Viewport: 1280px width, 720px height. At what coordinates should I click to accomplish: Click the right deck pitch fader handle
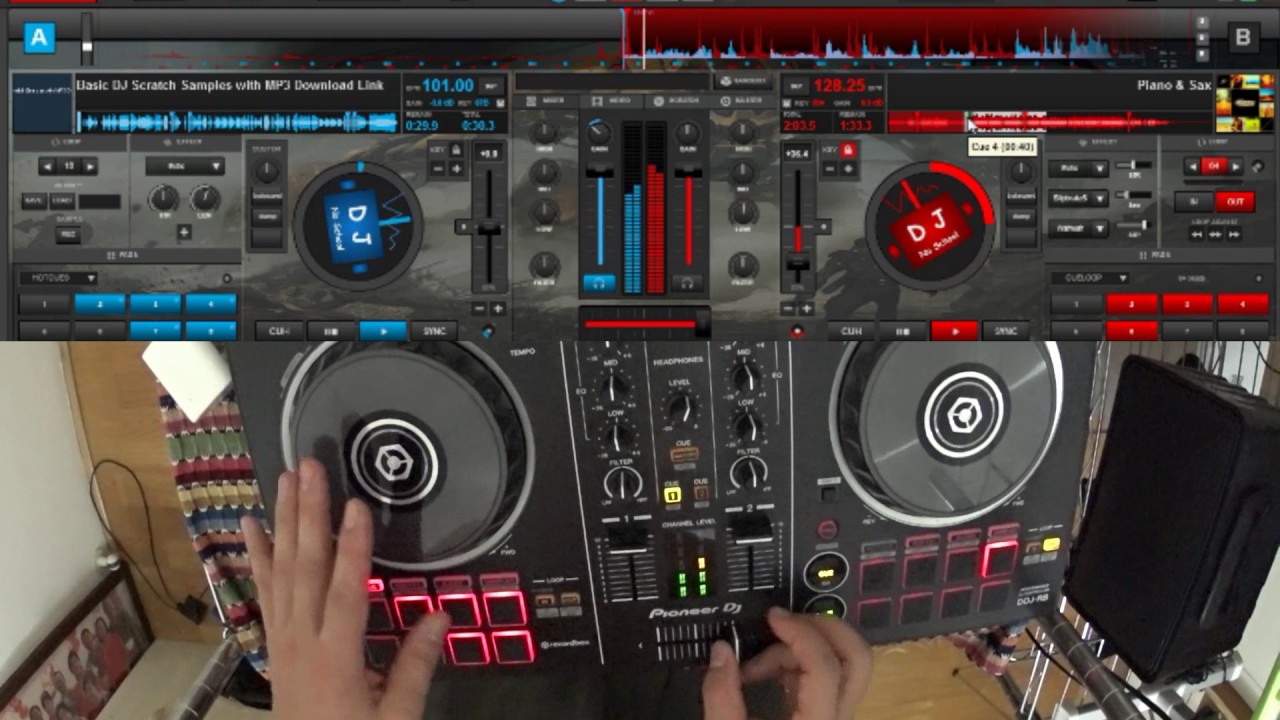(797, 266)
